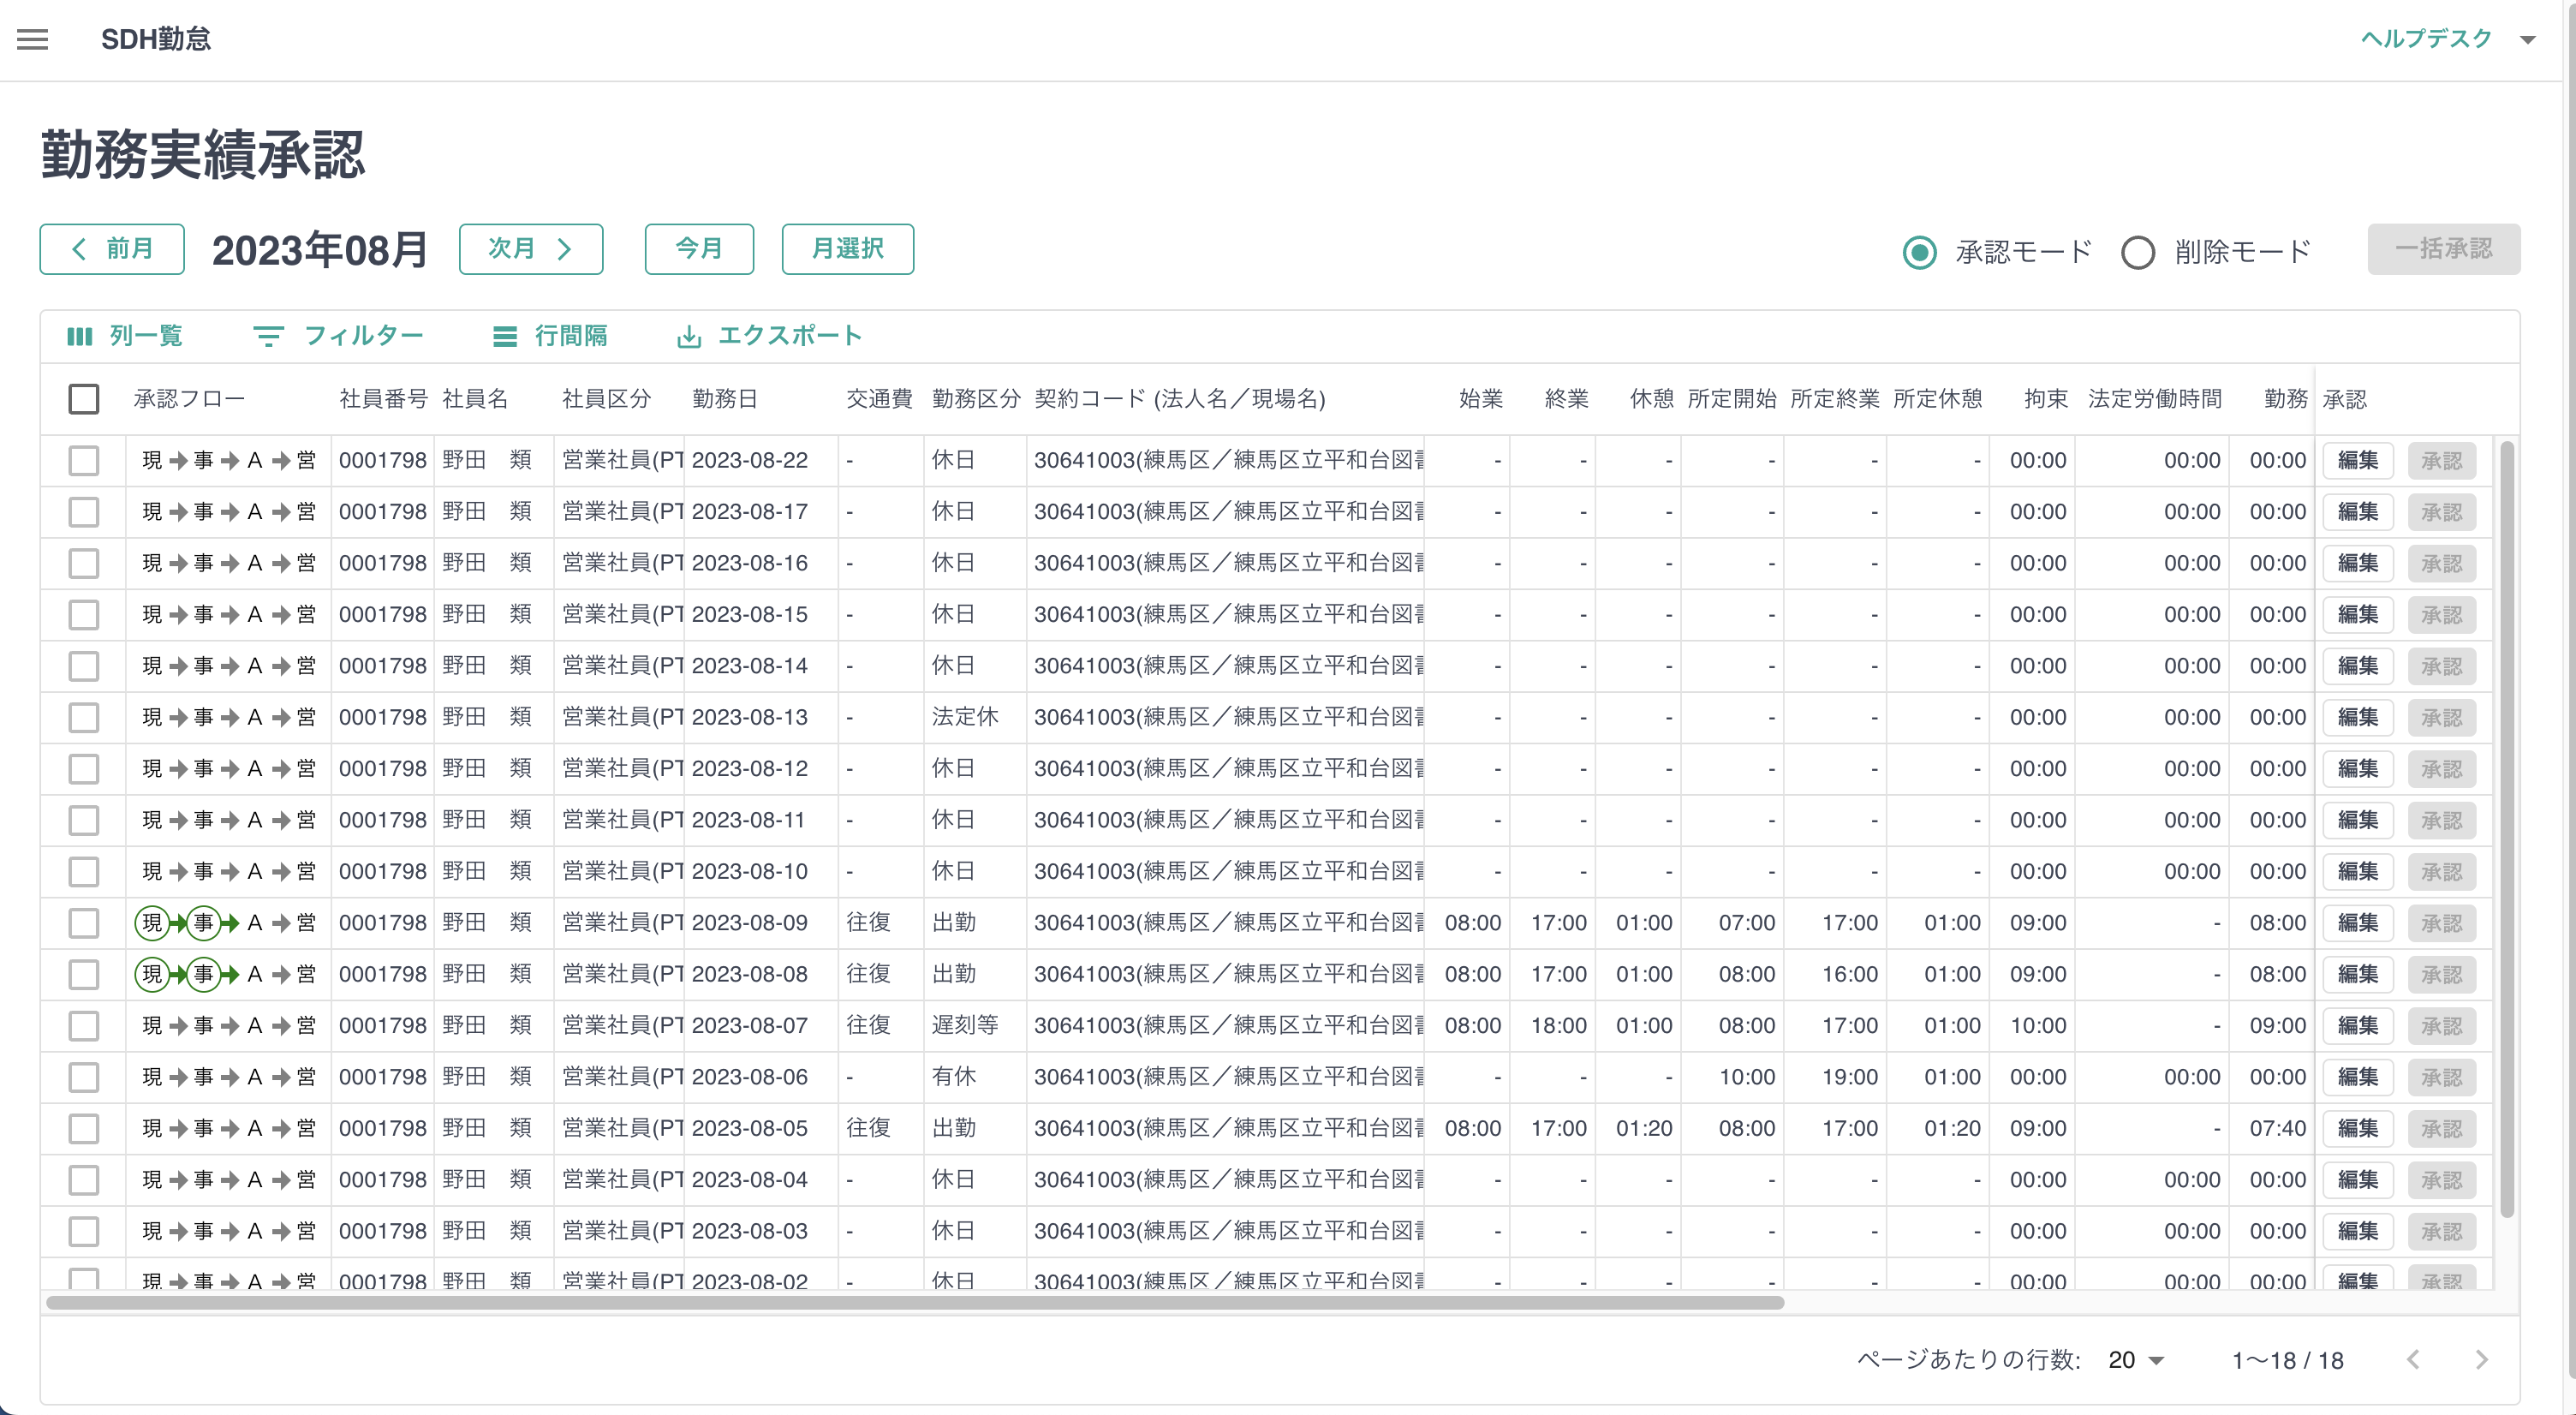Sort by the 社員番号 column header

point(383,399)
